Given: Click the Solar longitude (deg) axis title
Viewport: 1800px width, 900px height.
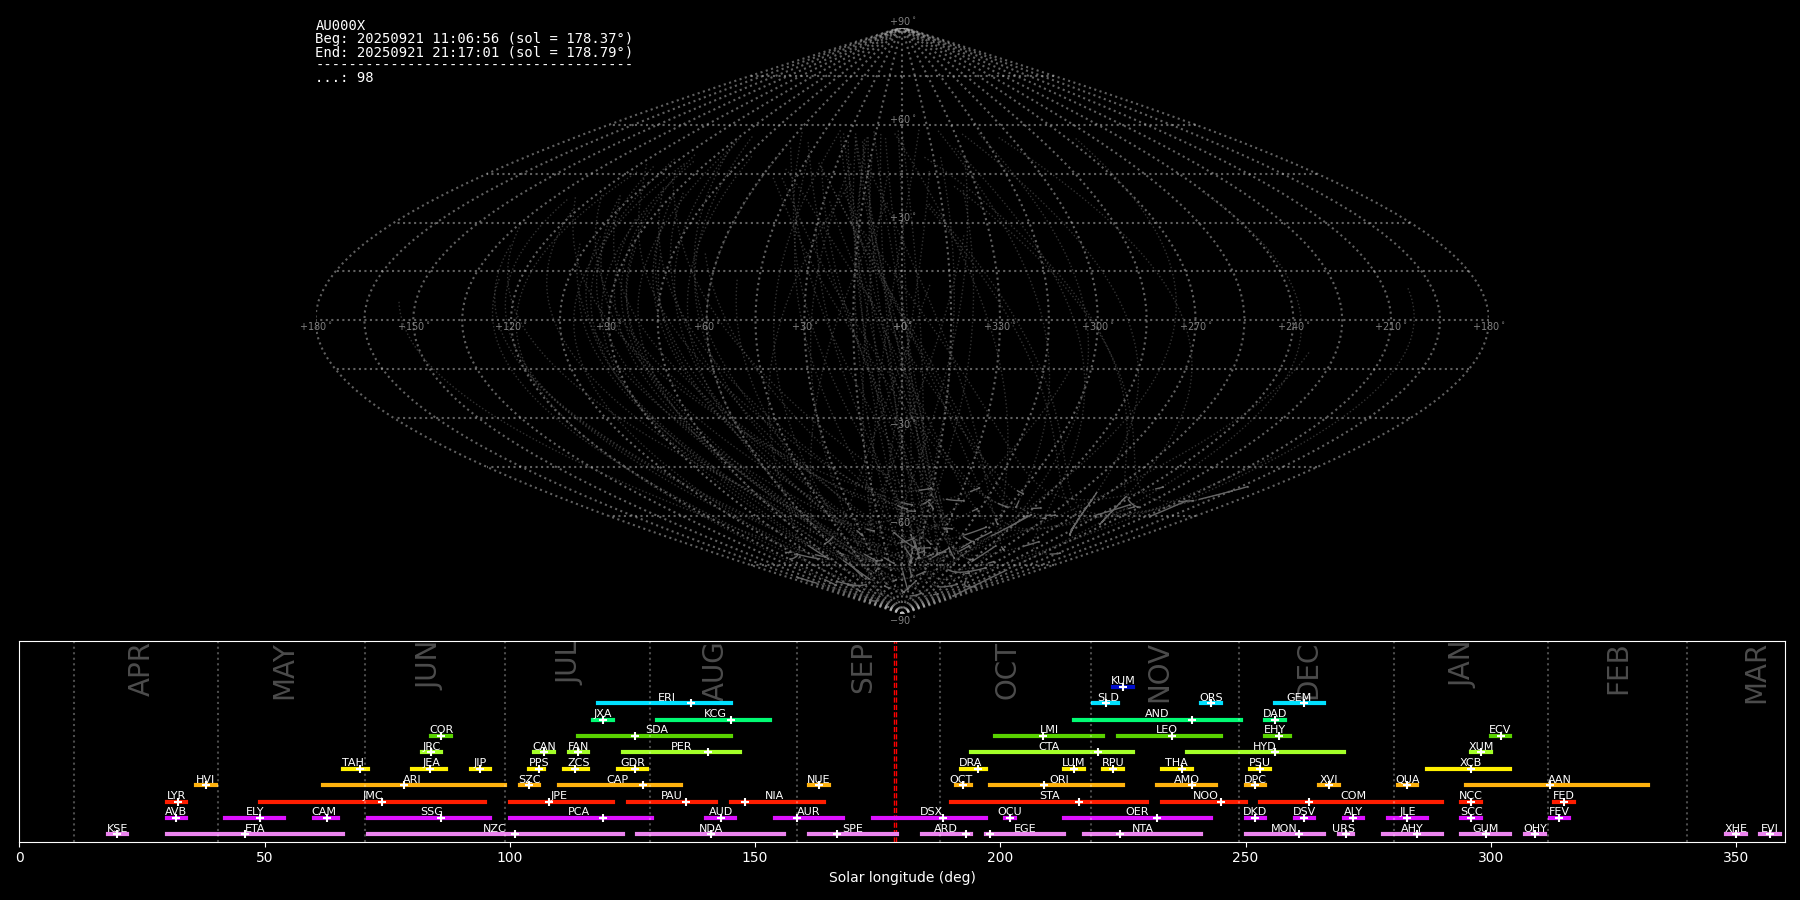Looking at the screenshot, I should [902, 877].
